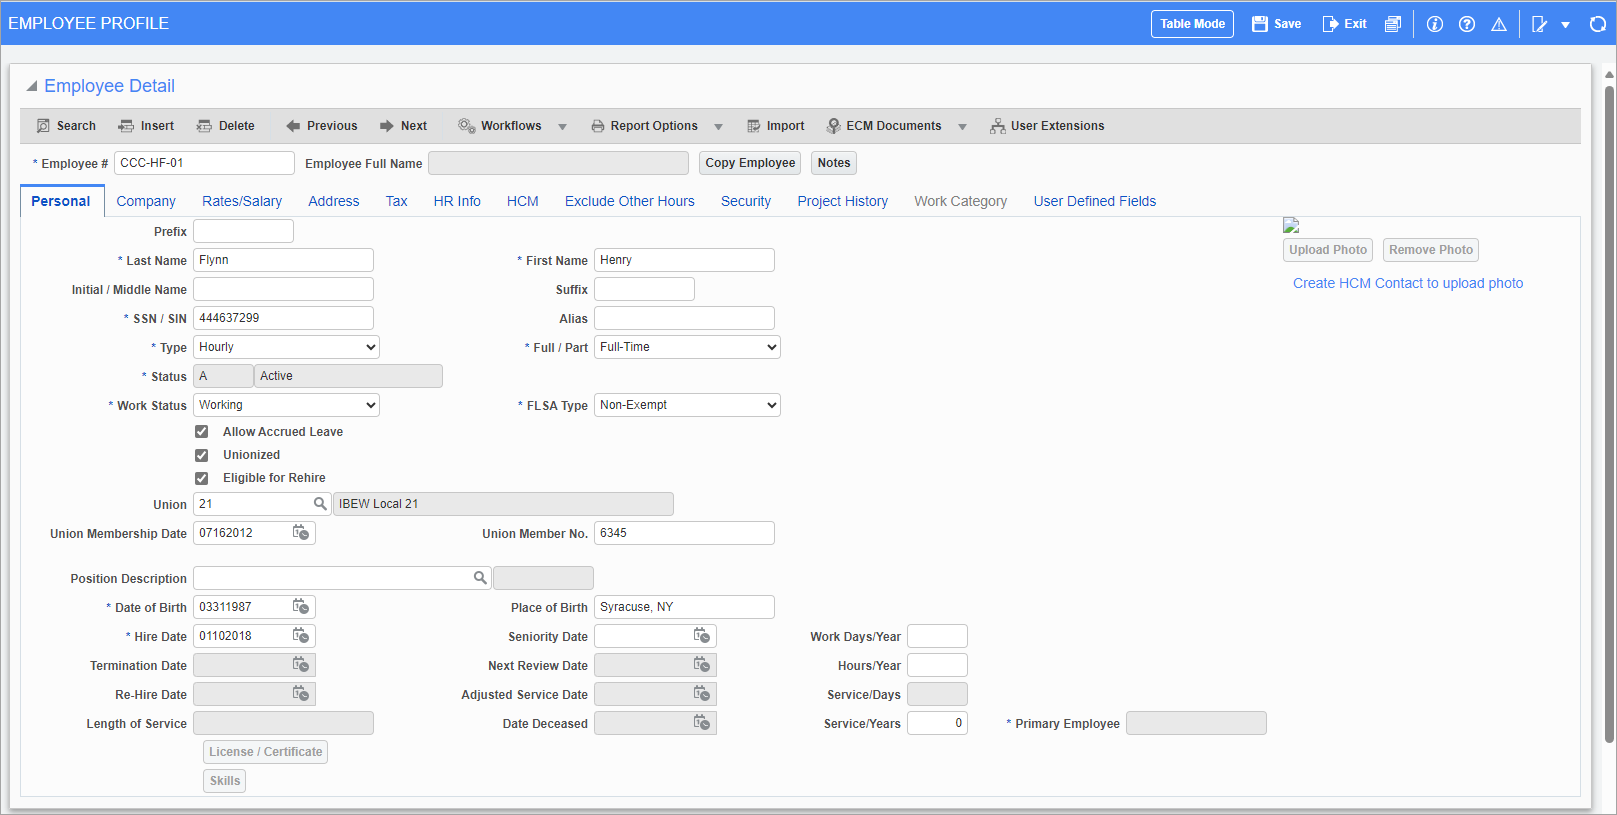Open Report Options
This screenshot has width=1617, height=815.
coord(644,126)
